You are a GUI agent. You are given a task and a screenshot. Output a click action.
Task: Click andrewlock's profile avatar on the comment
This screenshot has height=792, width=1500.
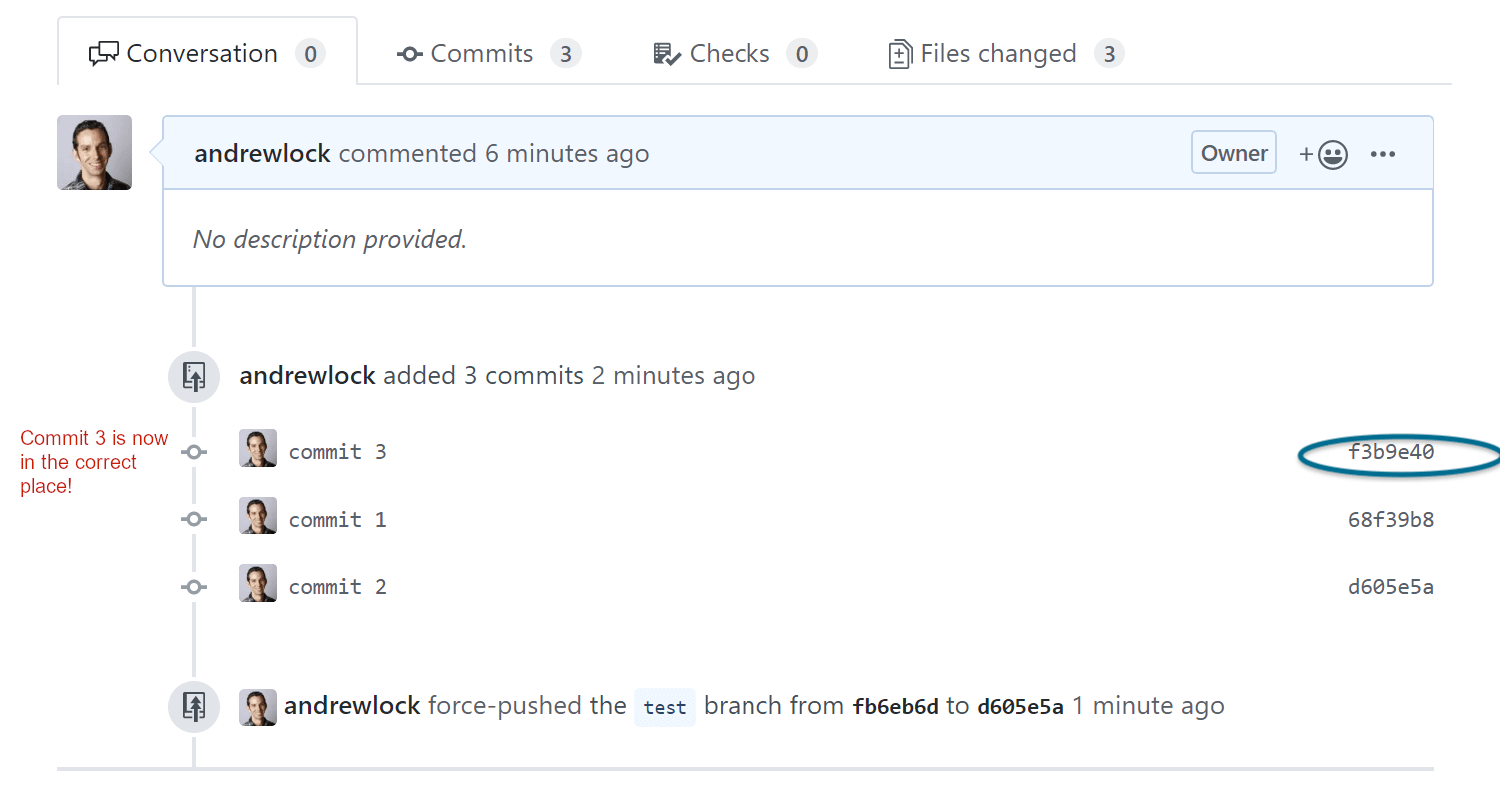(x=94, y=152)
